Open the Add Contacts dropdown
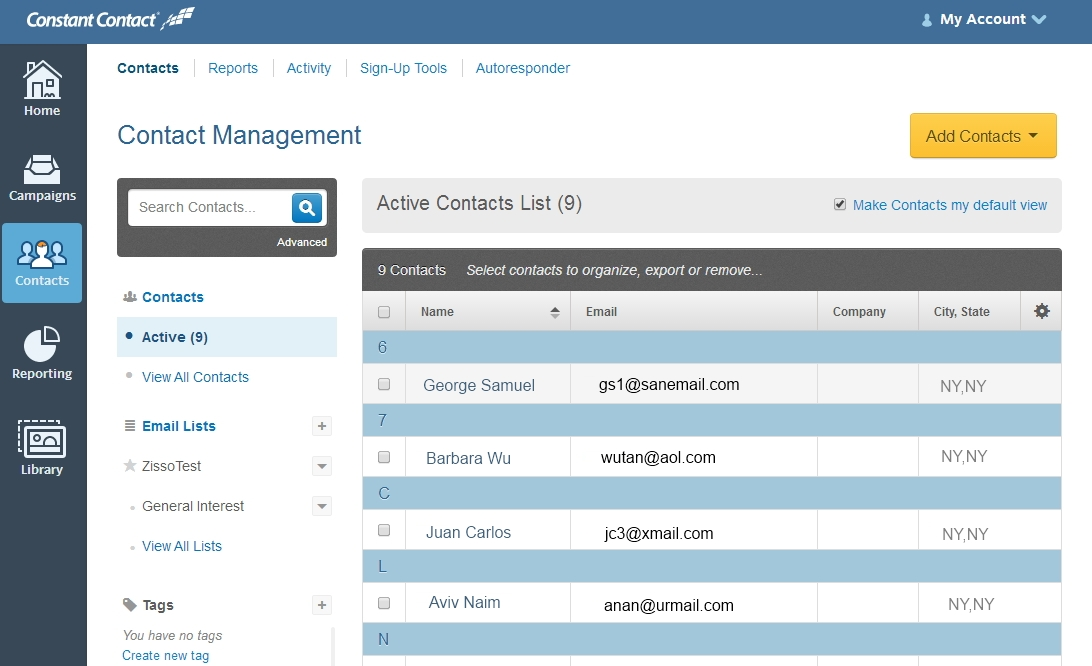The width and height of the screenshot is (1092, 666). [x=982, y=135]
